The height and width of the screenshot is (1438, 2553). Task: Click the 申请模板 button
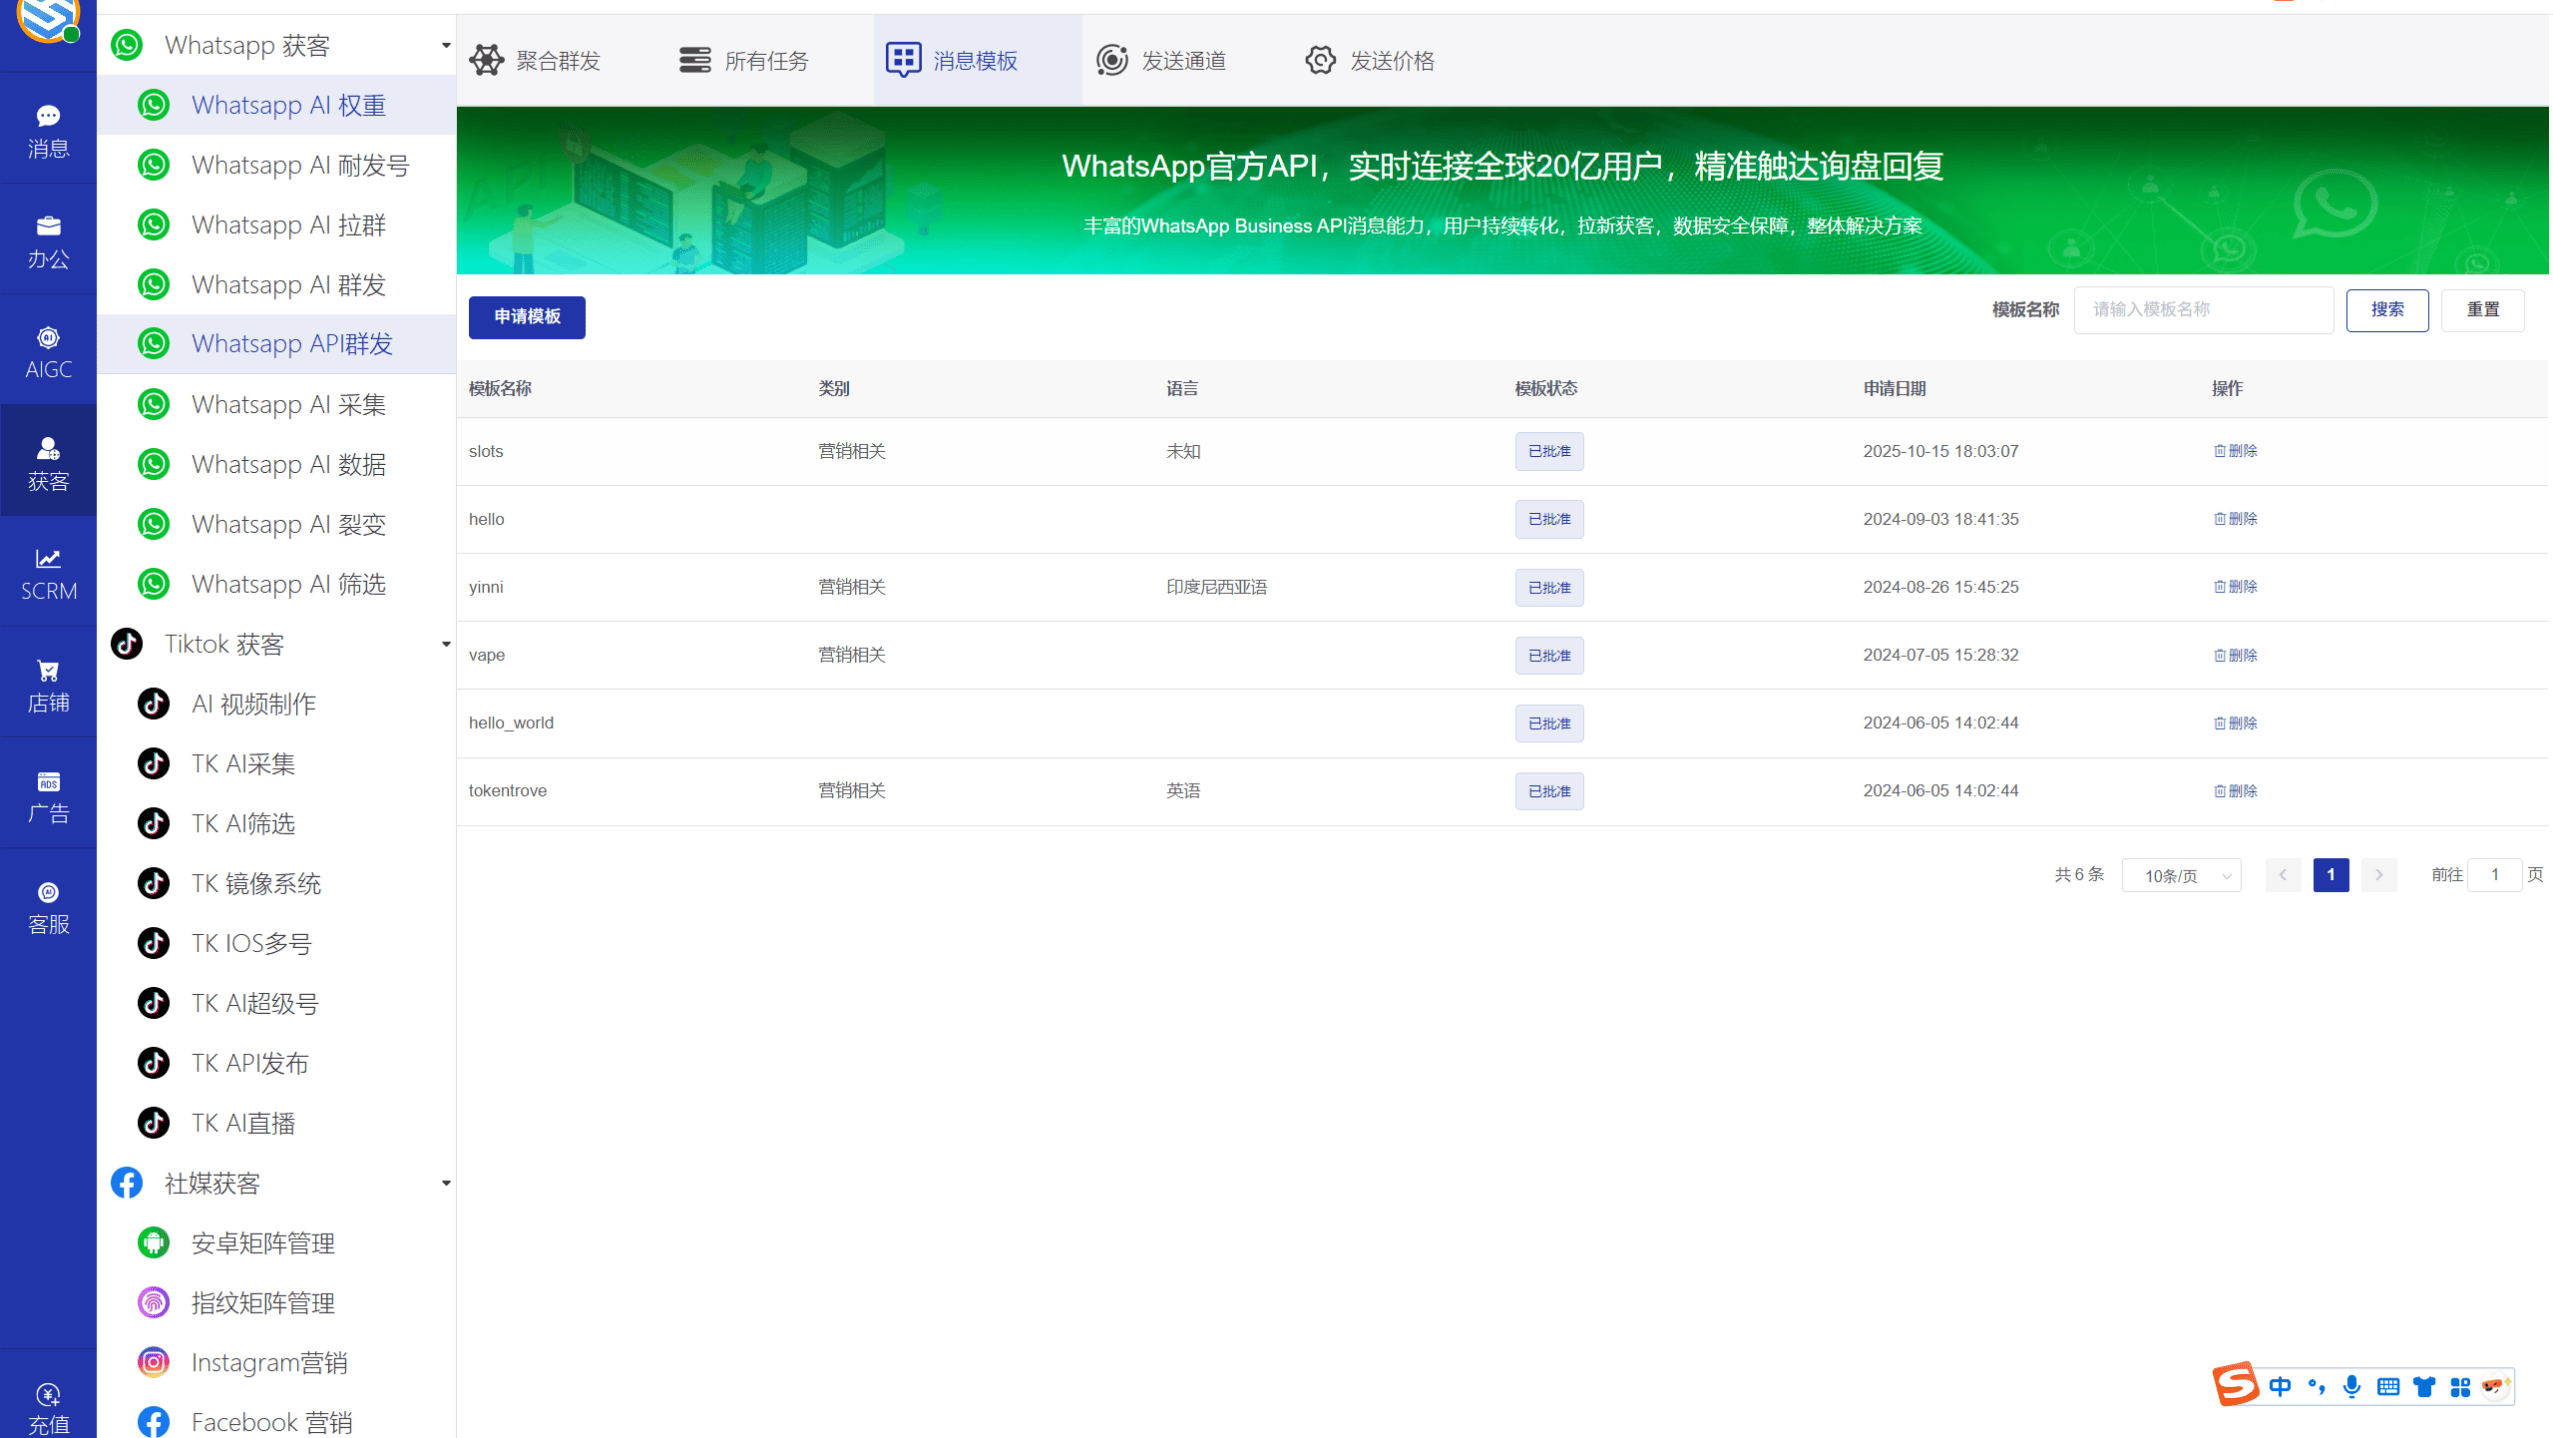pyautogui.click(x=527, y=317)
